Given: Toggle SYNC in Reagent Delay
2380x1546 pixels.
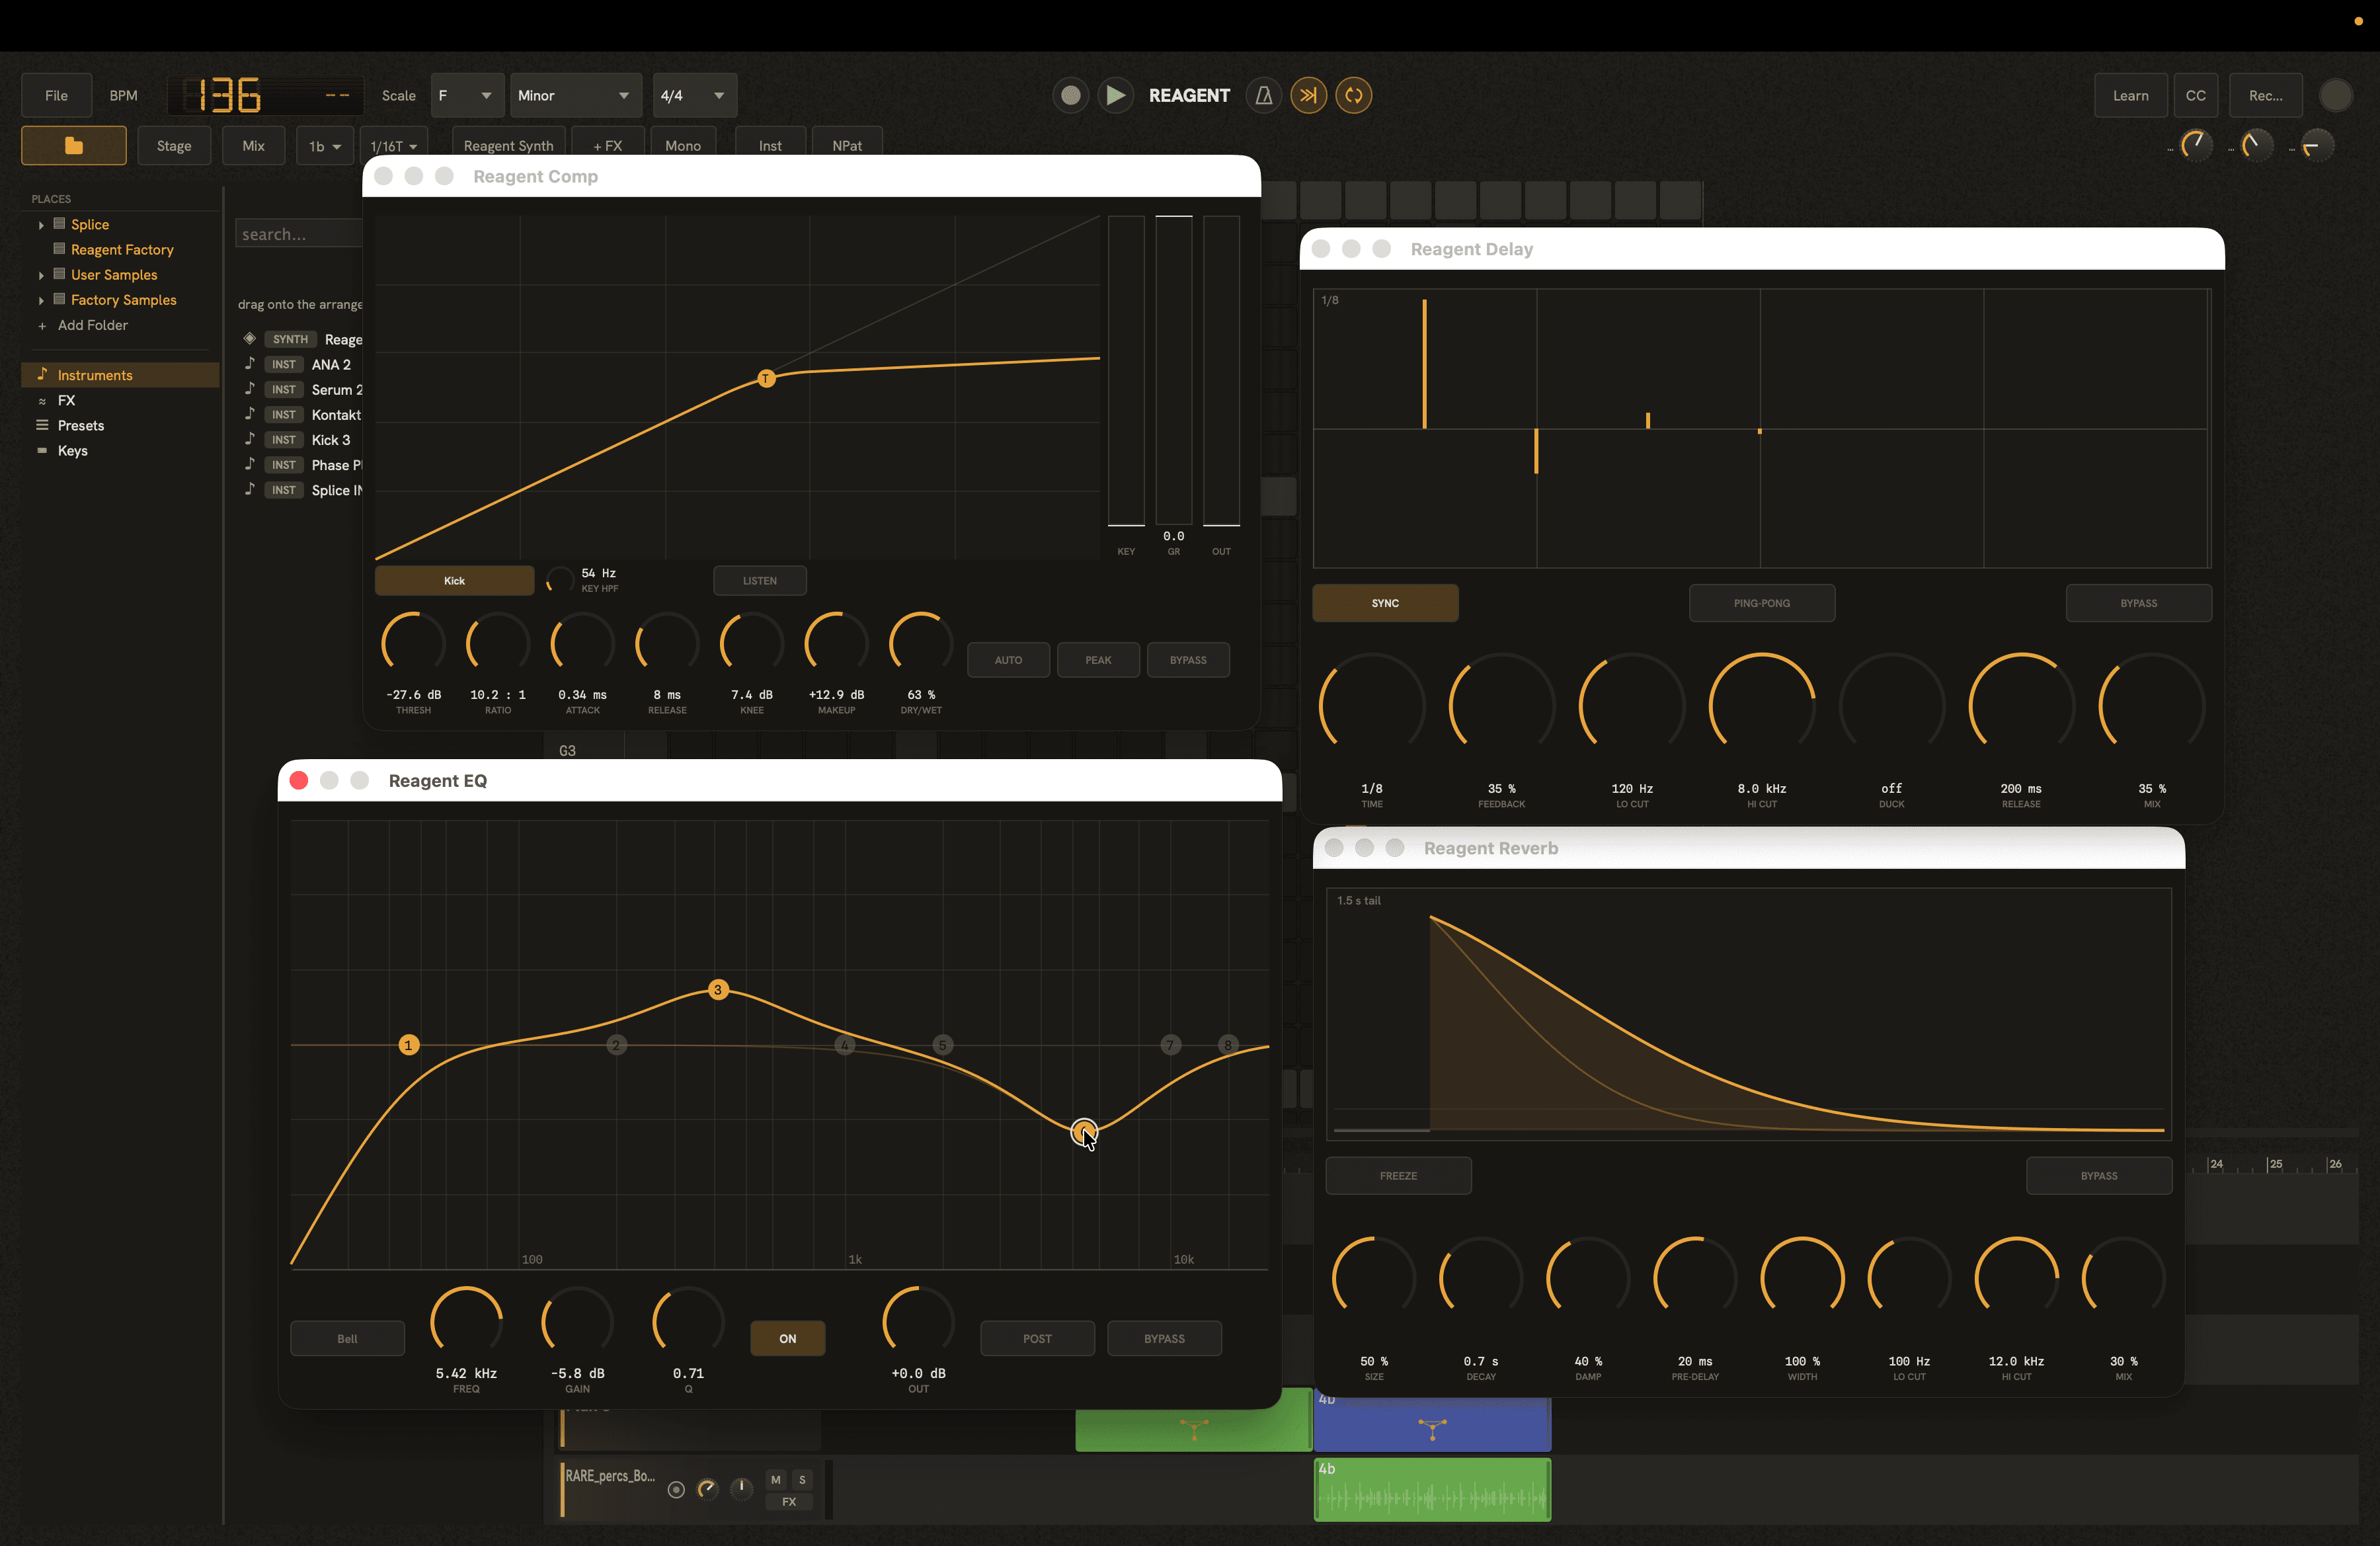Looking at the screenshot, I should click(1385, 603).
